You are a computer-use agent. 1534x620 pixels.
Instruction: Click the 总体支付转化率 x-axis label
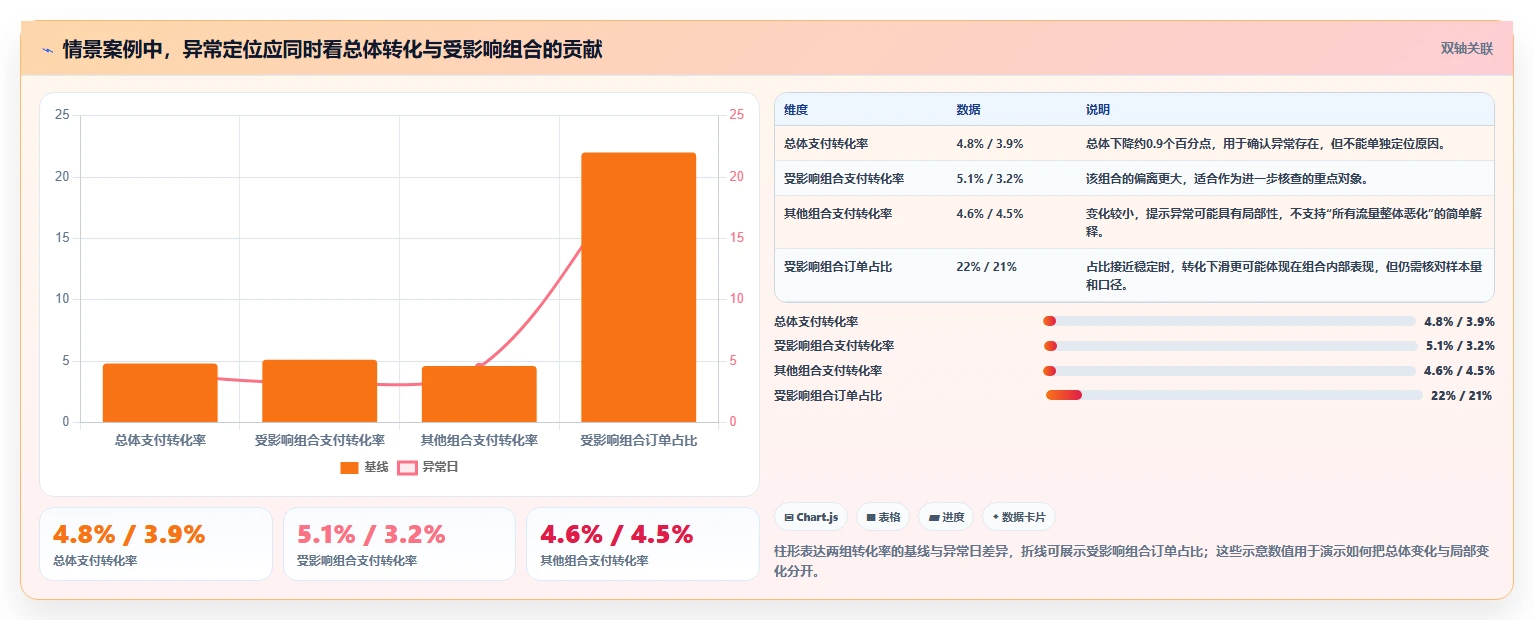[x=160, y=440]
